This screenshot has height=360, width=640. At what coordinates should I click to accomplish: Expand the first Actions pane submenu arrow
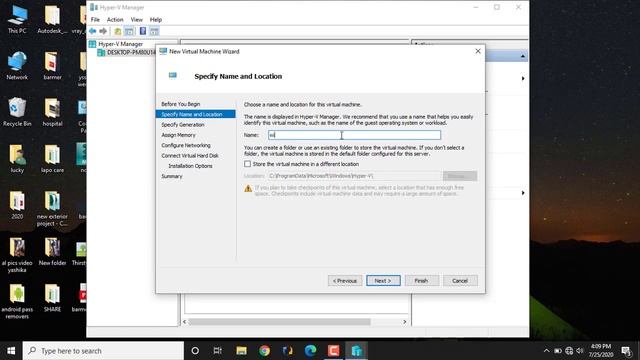point(523,78)
